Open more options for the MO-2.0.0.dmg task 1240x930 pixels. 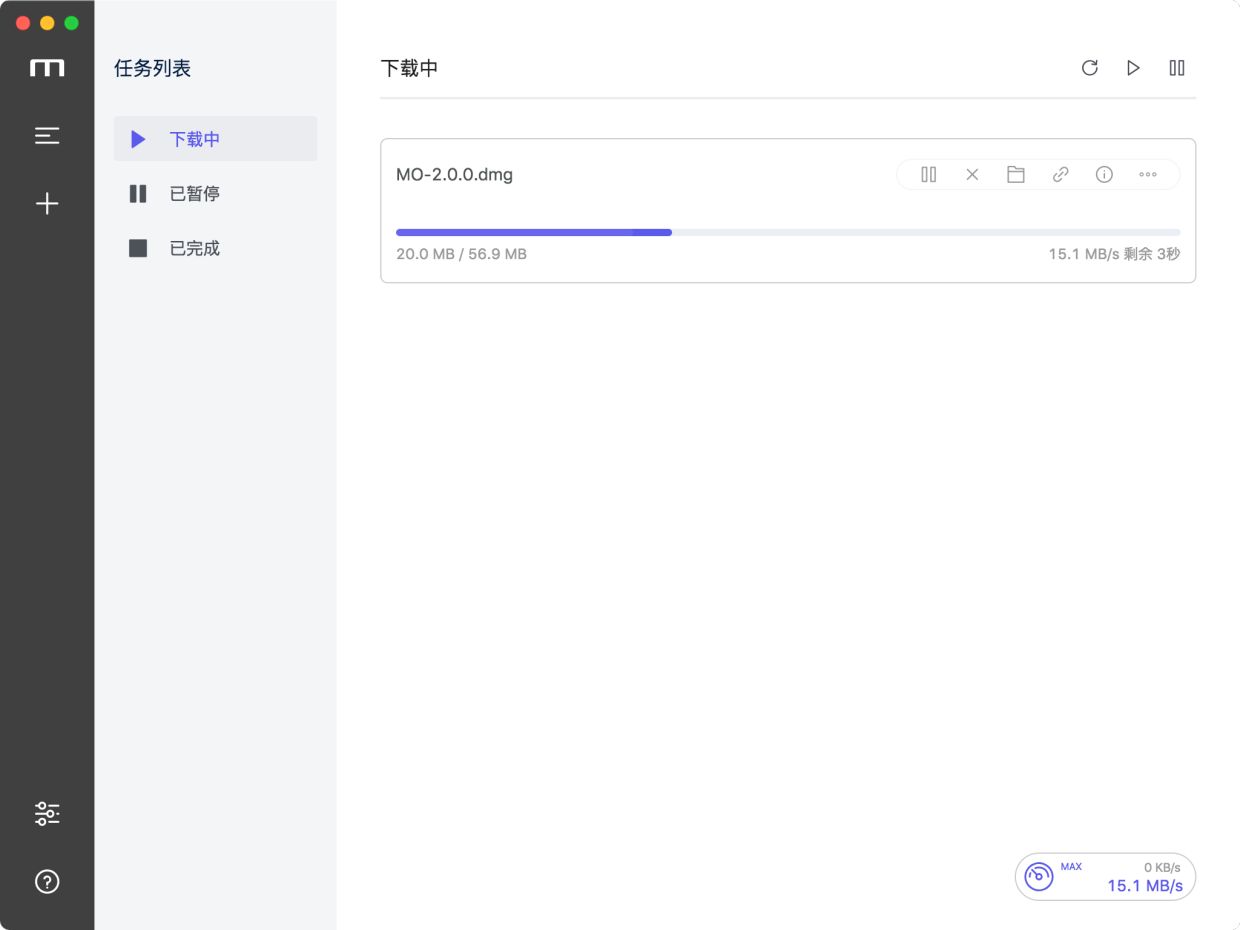tap(1148, 174)
